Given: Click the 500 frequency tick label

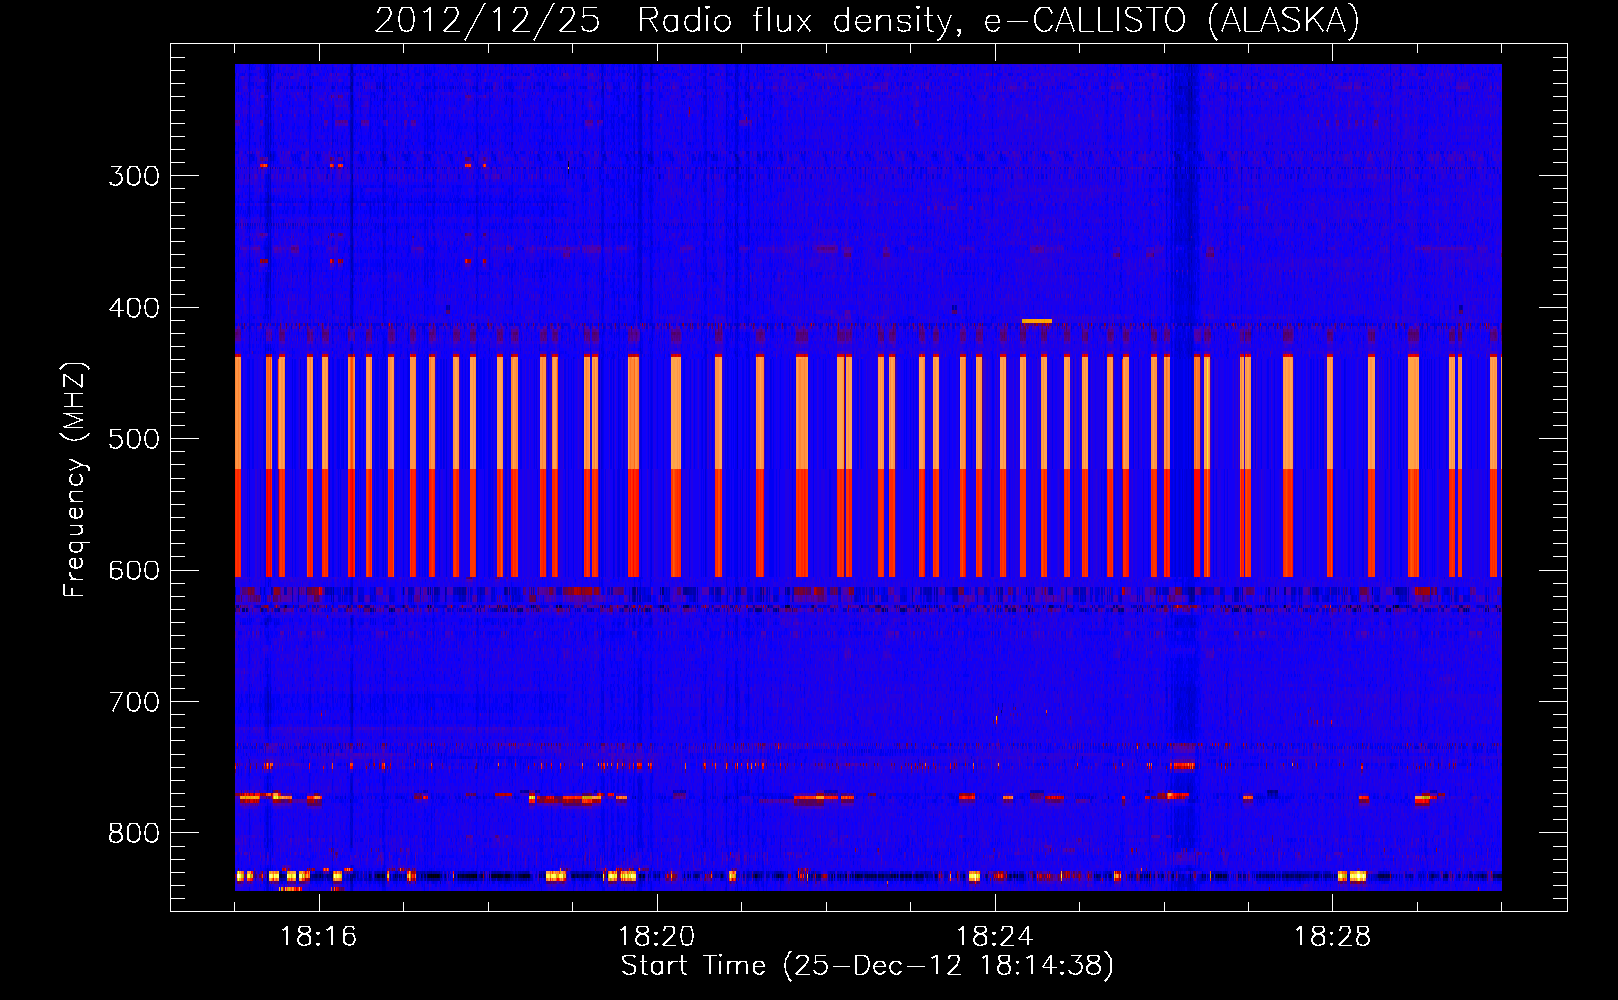Looking at the screenshot, I should click(134, 439).
